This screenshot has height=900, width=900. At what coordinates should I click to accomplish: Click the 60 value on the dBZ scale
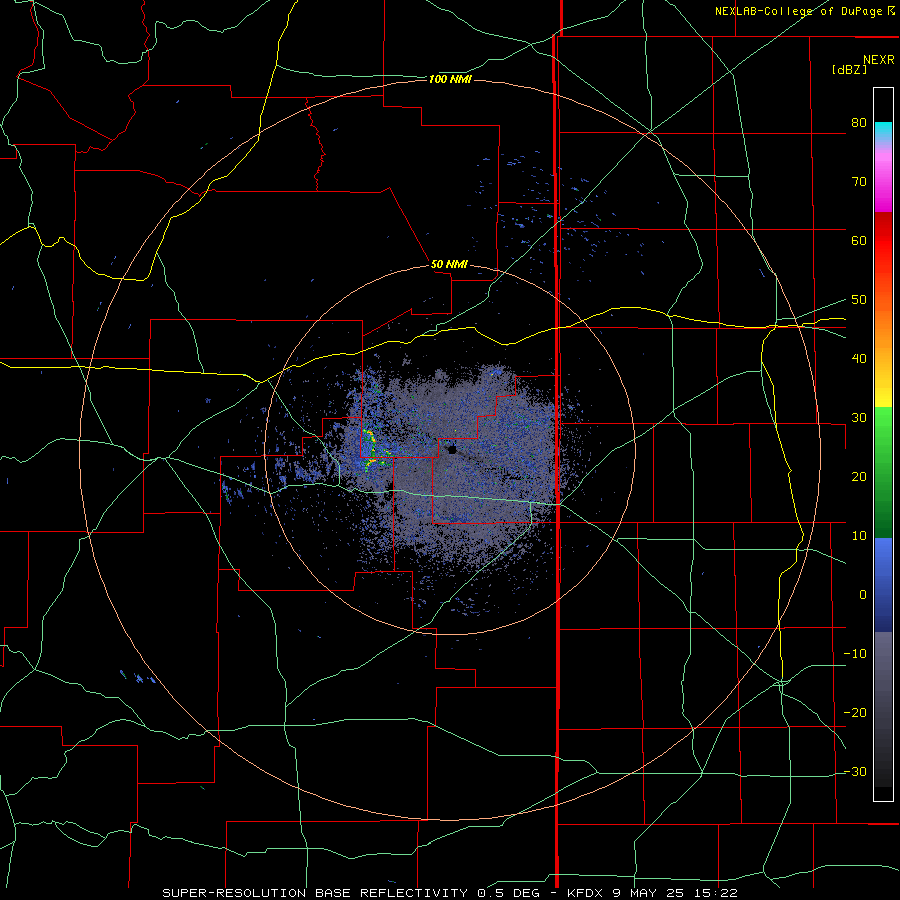pyautogui.click(x=859, y=240)
